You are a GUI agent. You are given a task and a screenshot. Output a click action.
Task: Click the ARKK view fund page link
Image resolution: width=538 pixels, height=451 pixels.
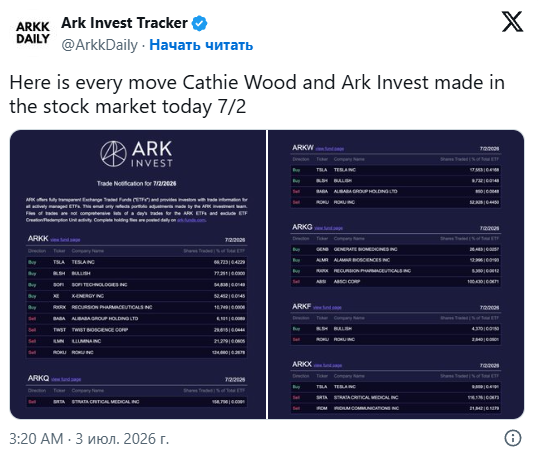65,240
